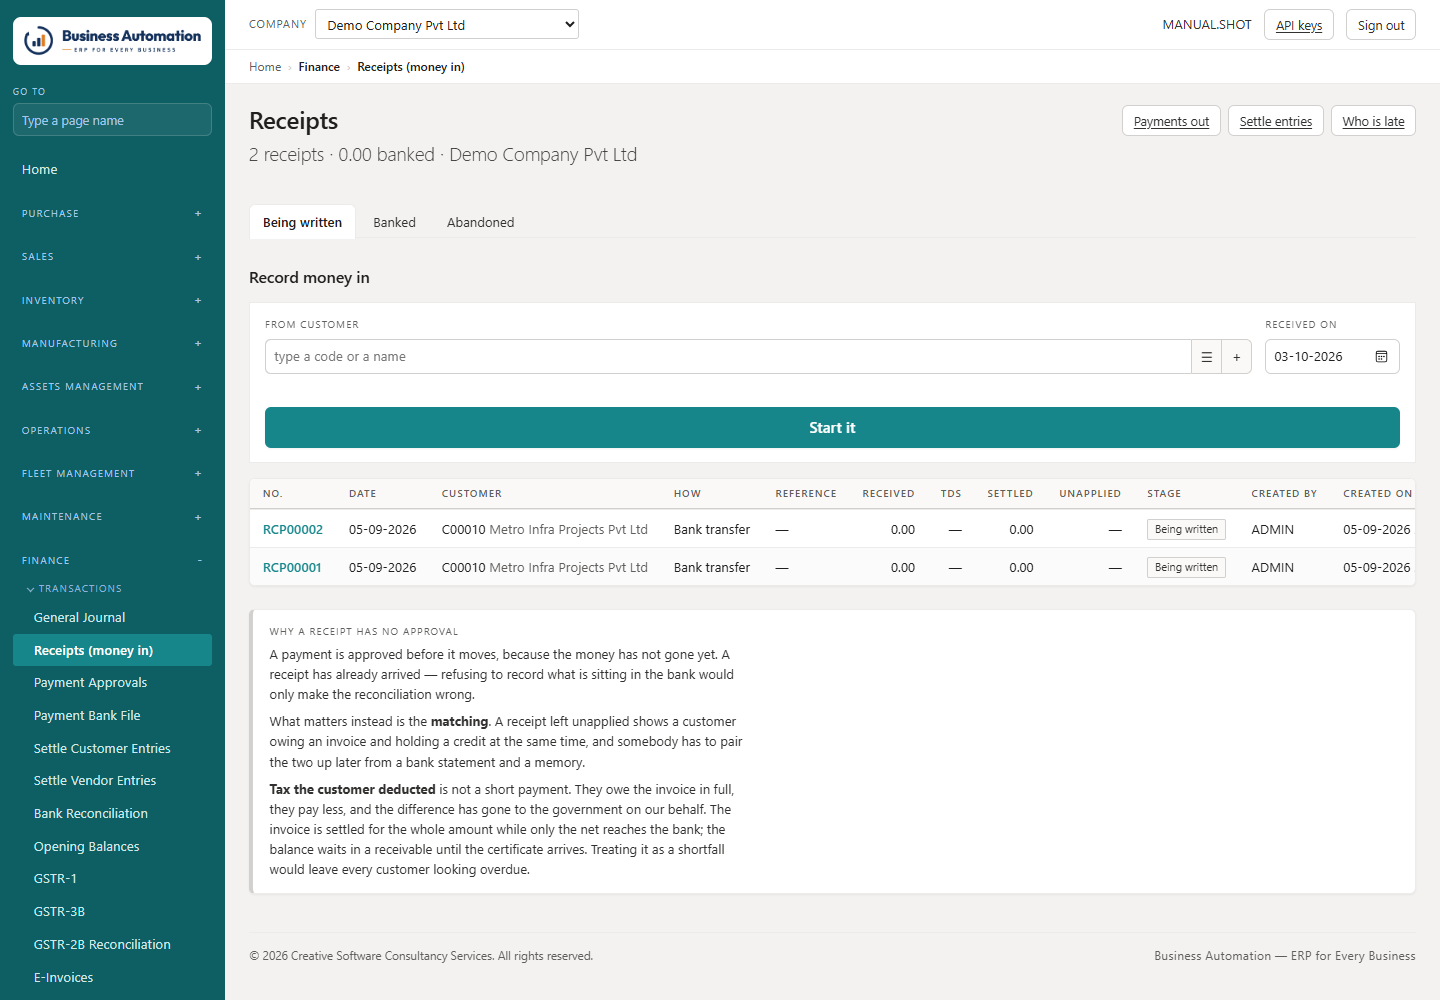
Task: Open Home in the sidebar
Action: pos(112,170)
